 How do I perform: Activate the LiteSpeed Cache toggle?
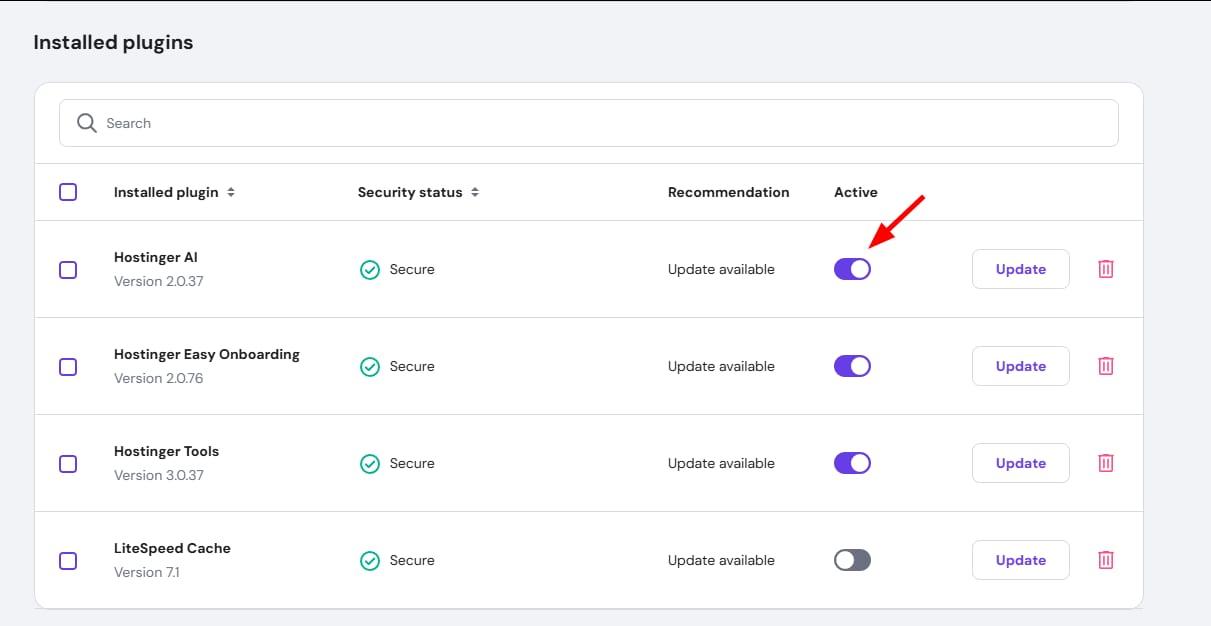[x=852, y=560]
